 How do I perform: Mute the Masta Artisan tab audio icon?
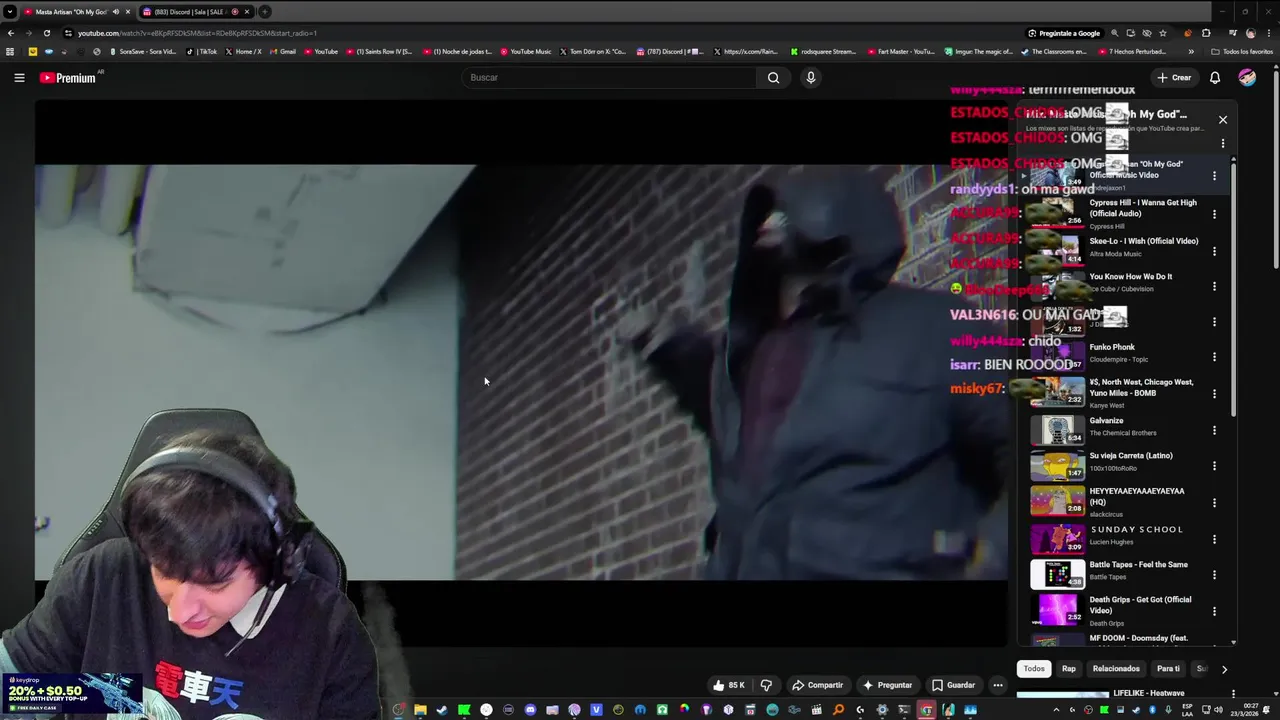point(115,12)
